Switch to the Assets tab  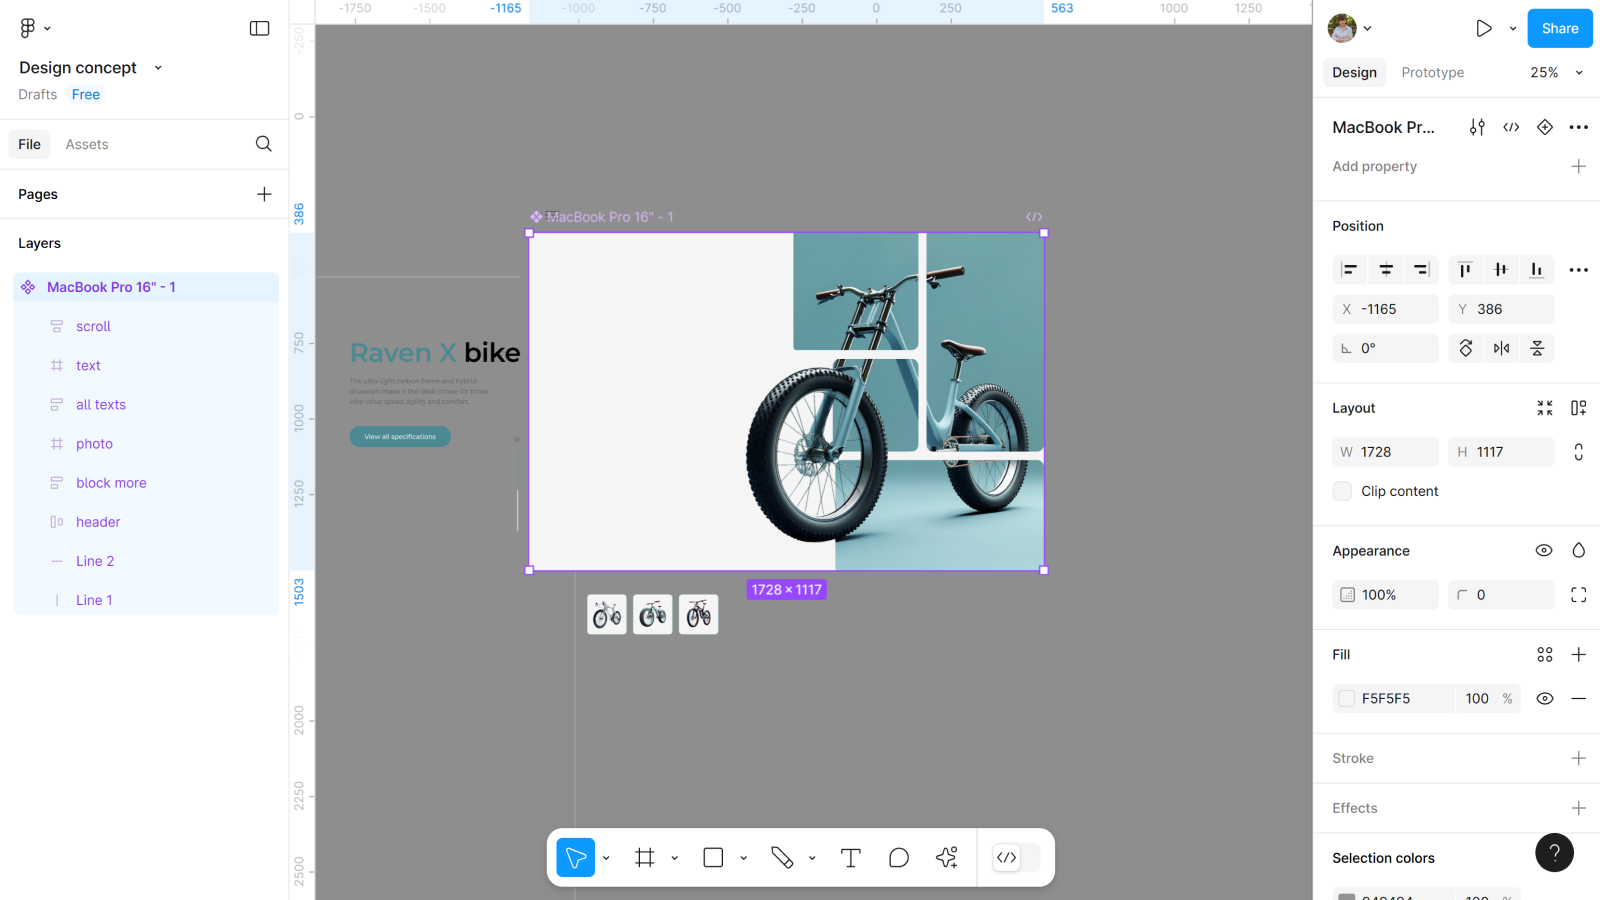coord(87,145)
